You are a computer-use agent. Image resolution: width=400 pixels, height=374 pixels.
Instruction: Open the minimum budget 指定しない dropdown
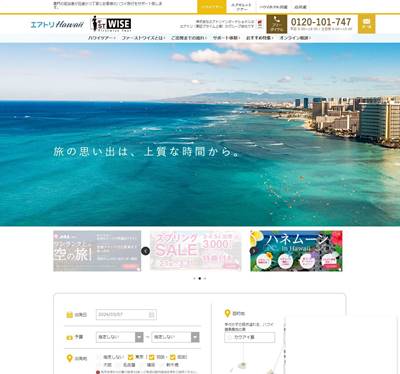pos(120,337)
